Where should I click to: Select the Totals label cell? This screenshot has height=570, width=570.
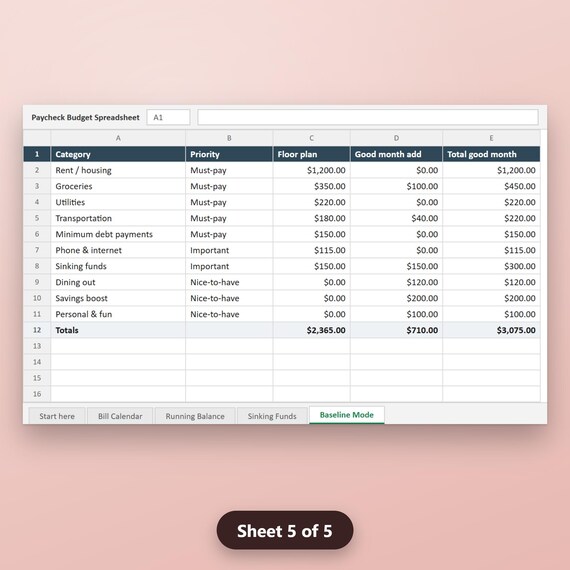pos(118,330)
